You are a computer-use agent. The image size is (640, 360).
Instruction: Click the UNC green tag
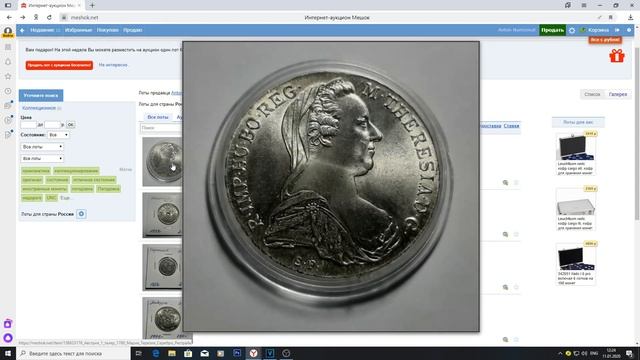point(51,198)
